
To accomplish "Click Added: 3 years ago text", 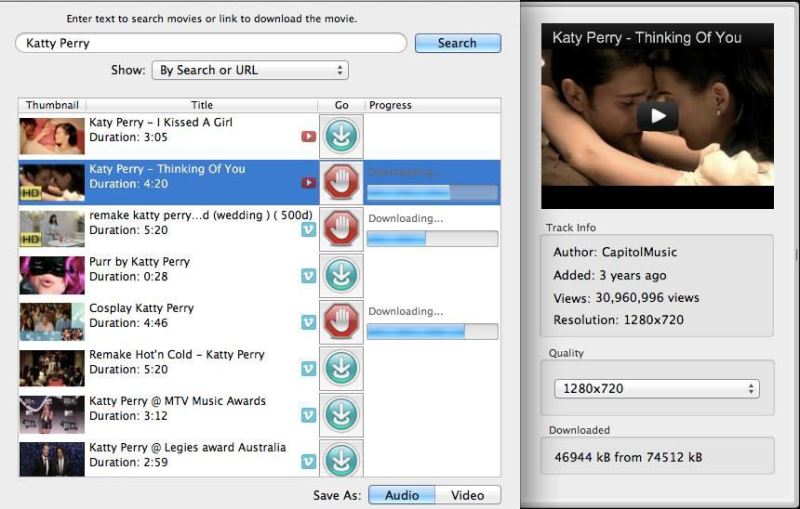I will pos(610,275).
